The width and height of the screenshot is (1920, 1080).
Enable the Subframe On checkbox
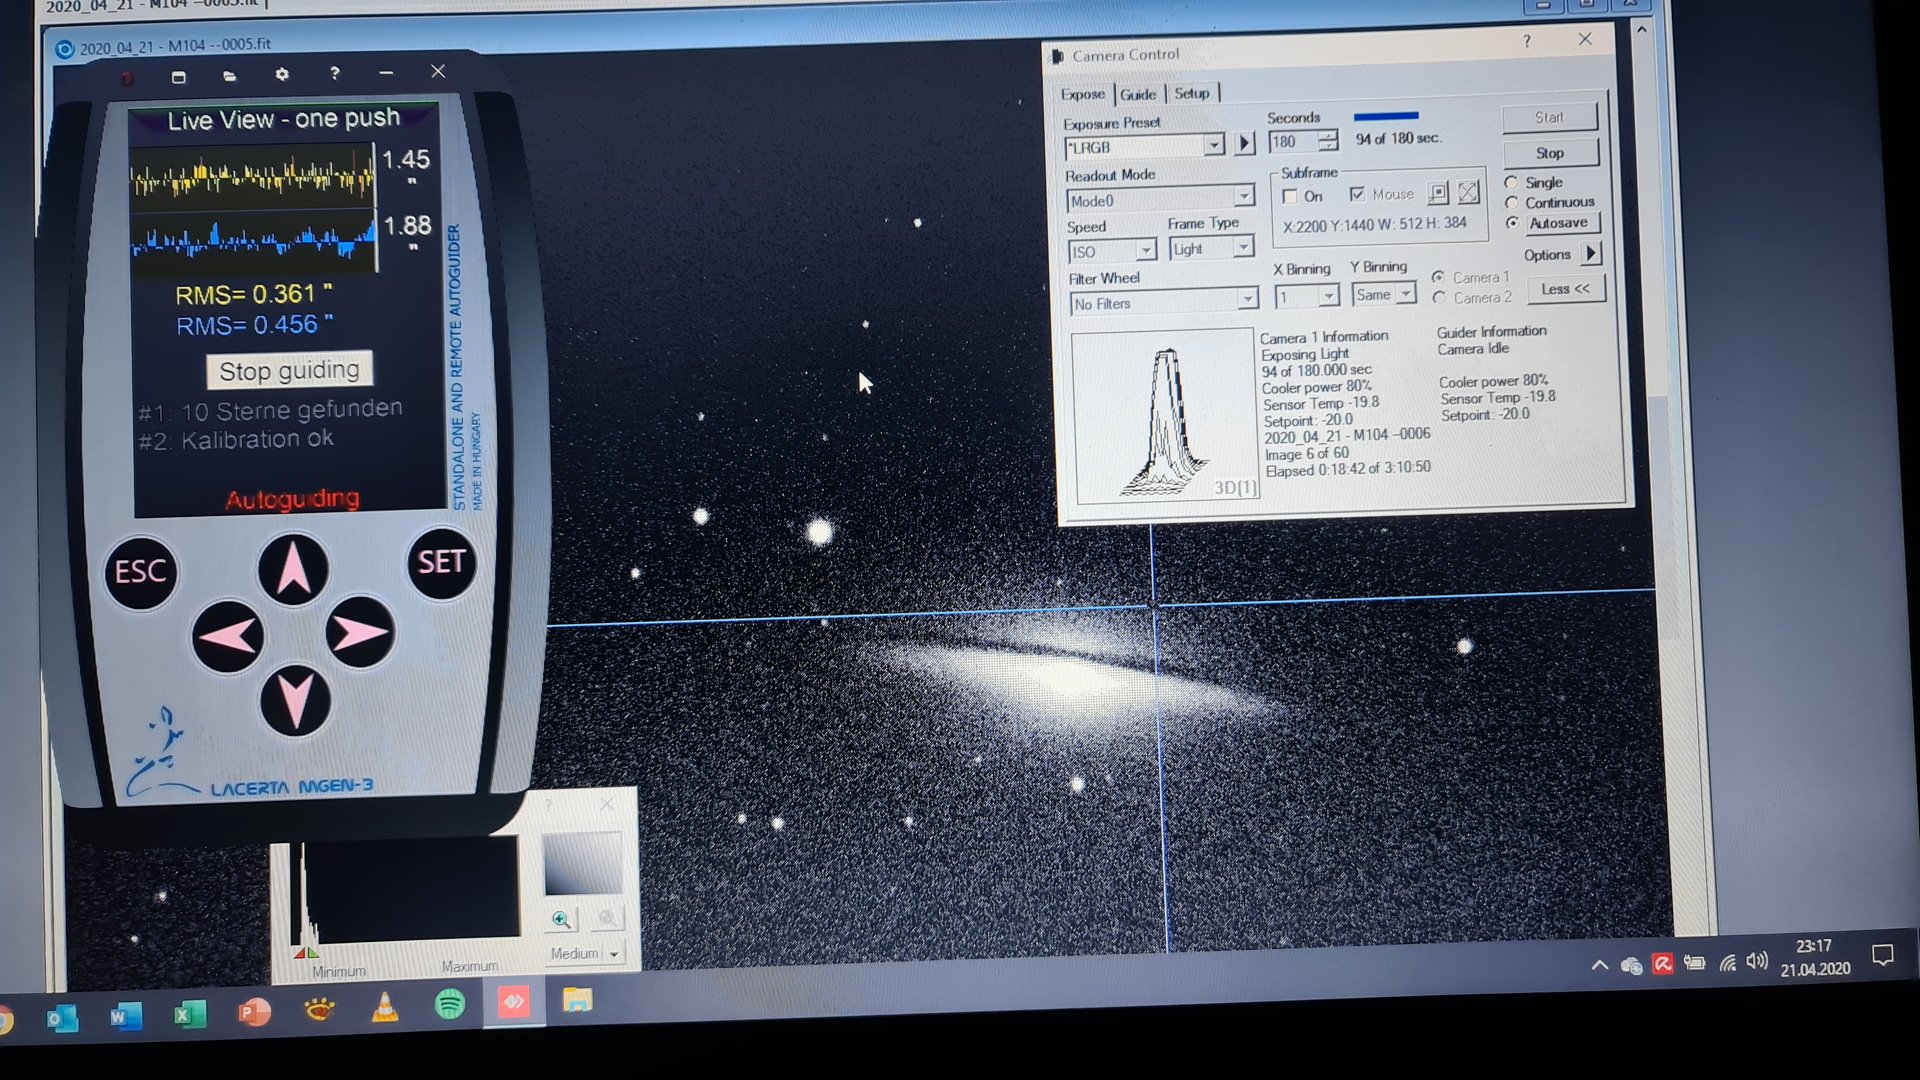(x=1290, y=197)
